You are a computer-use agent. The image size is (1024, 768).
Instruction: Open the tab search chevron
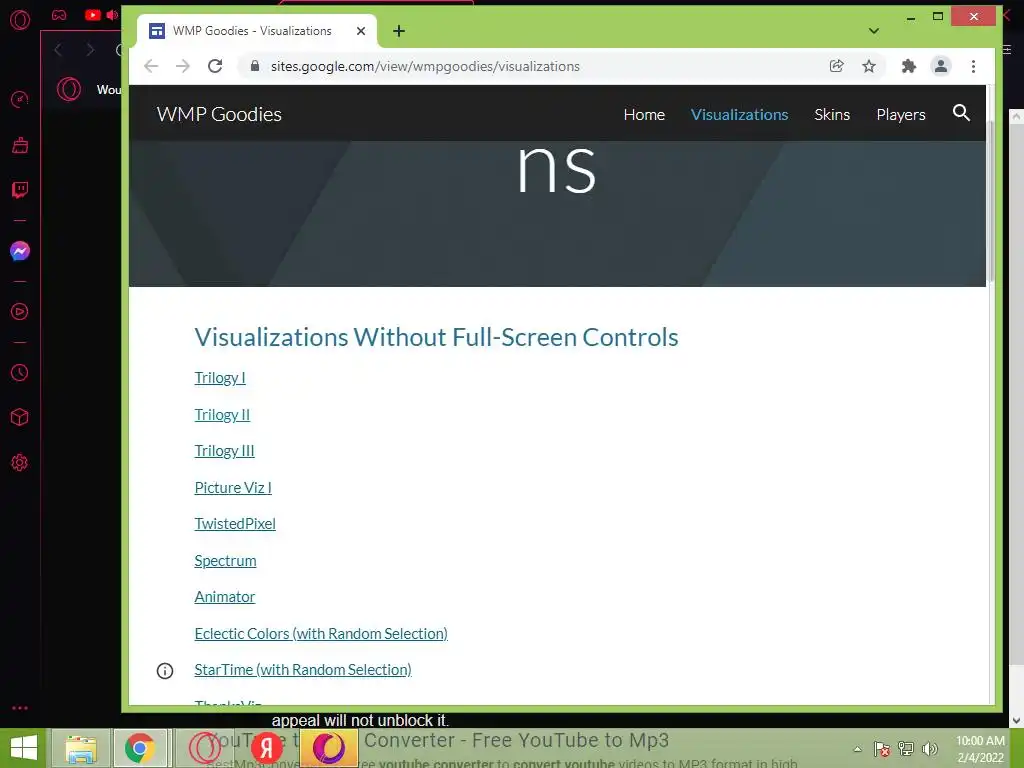(x=874, y=31)
